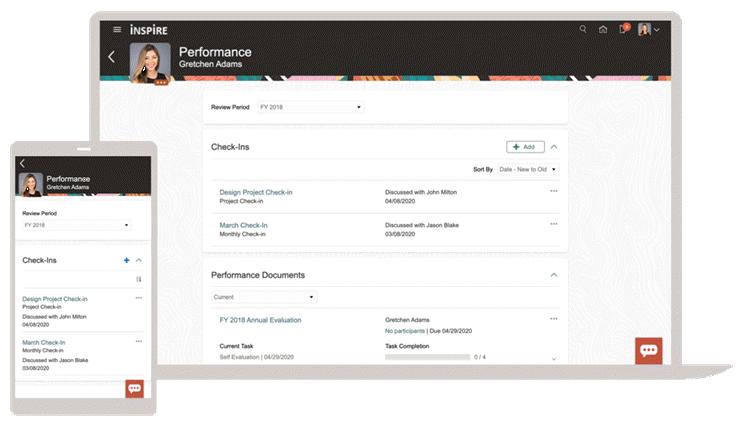Collapse the Check-Ins section on the laptop

tap(554, 147)
